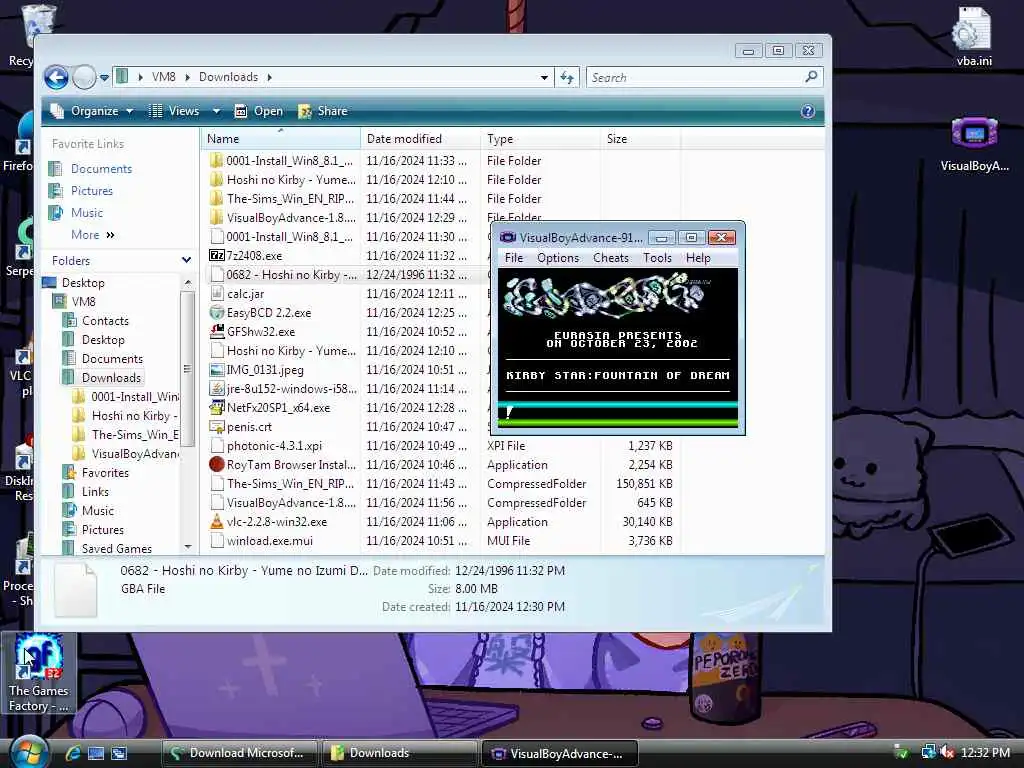Collapse the Folders pane
Image resolution: width=1024 pixels, height=768 pixels.
pos(186,260)
